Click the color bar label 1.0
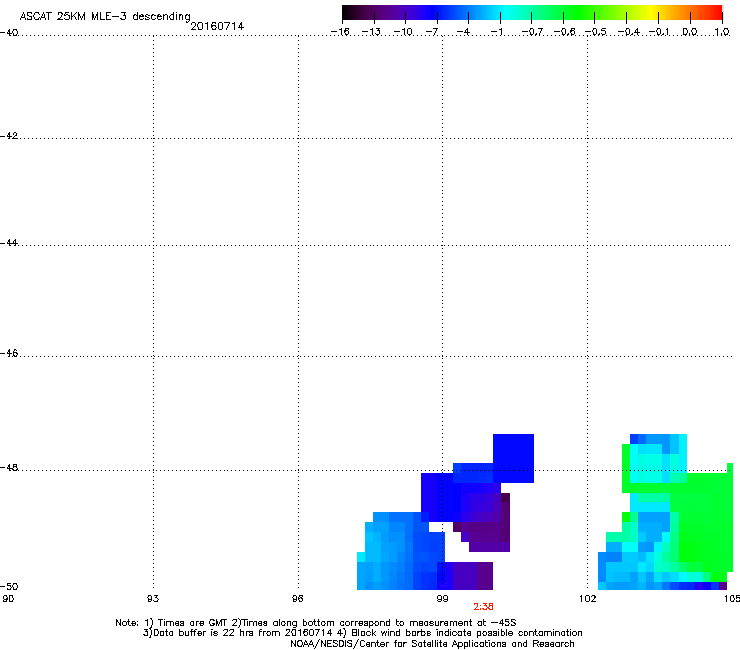 (722, 32)
